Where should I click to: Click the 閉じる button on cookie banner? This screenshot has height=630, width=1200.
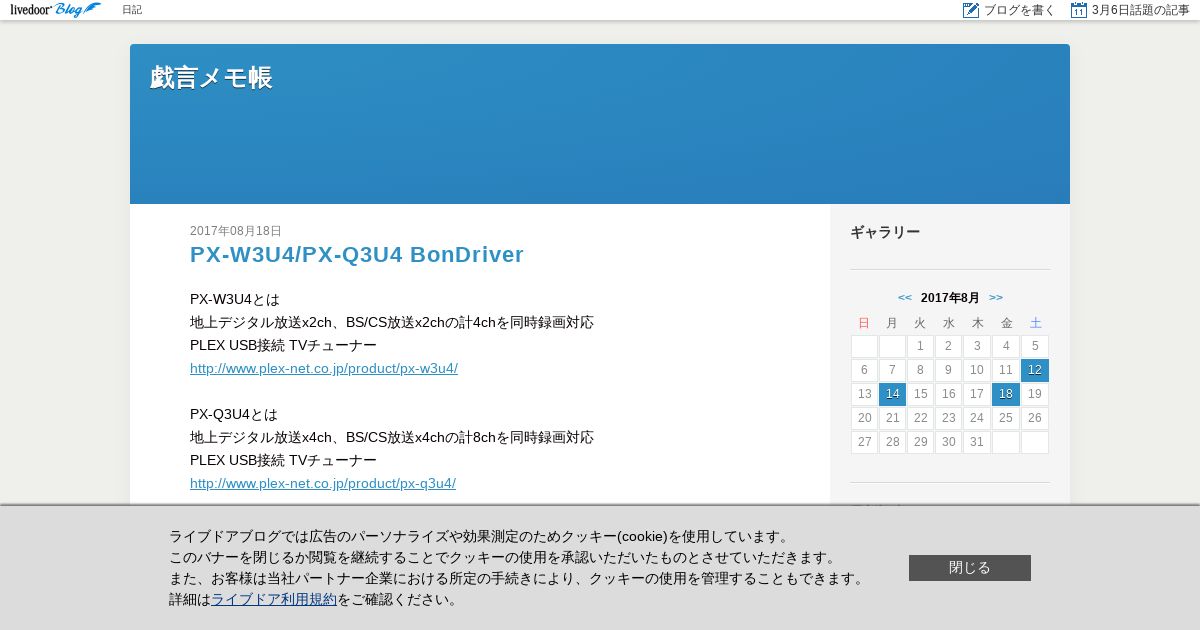point(970,568)
